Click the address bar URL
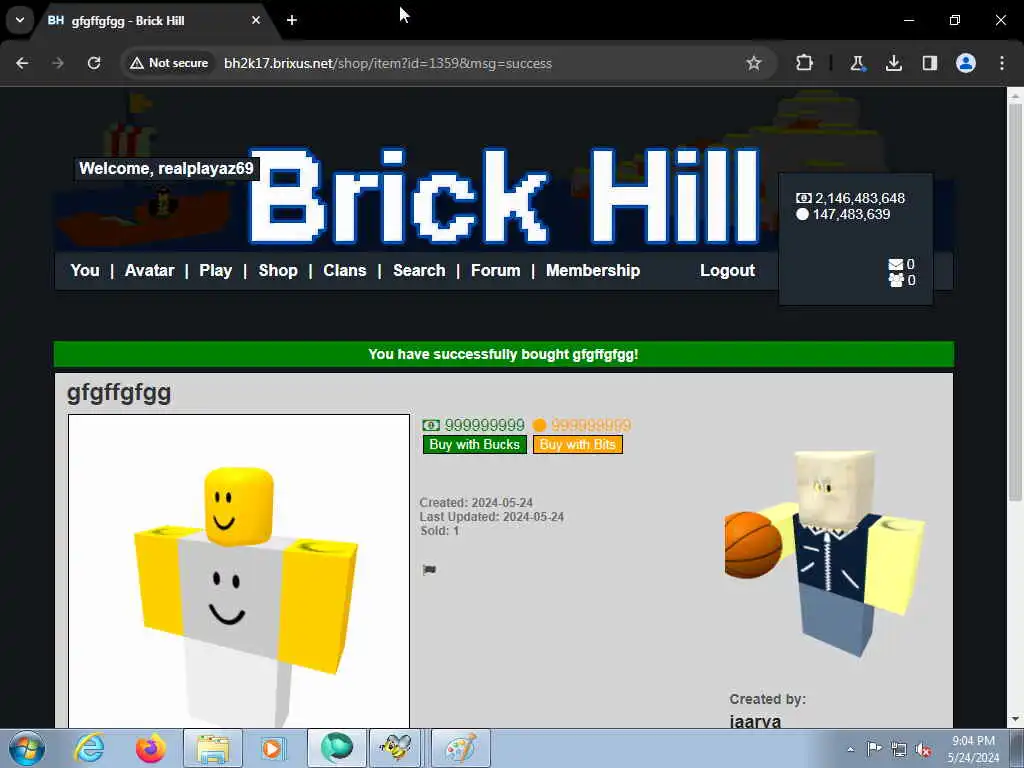This screenshot has width=1024, height=768. (x=388, y=63)
